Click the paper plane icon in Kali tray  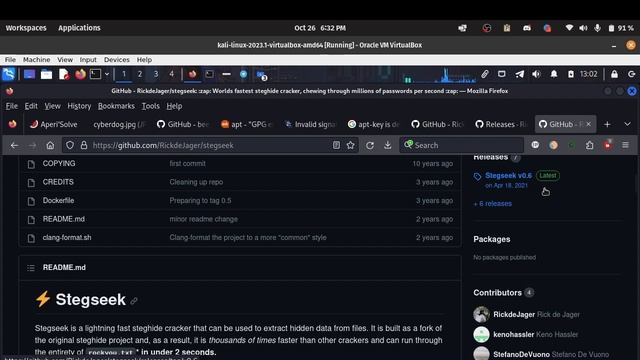519,74
